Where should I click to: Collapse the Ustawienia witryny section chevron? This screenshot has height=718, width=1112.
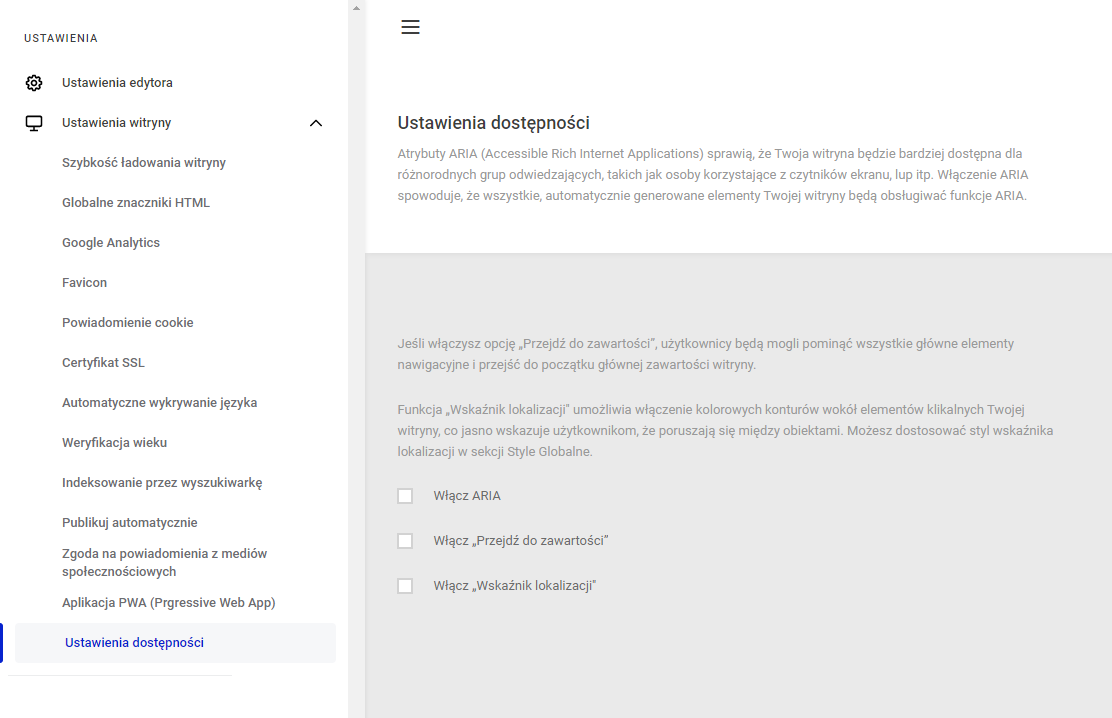[x=316, y=123]
